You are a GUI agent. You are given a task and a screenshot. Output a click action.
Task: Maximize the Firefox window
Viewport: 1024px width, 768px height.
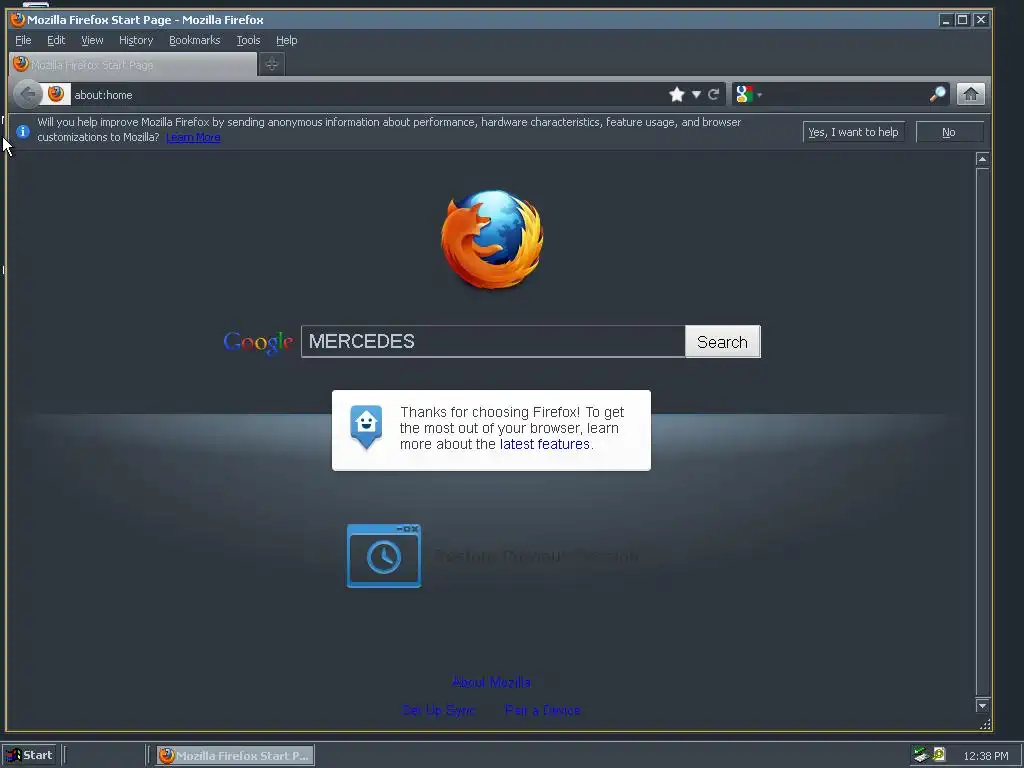coord(963,20)
